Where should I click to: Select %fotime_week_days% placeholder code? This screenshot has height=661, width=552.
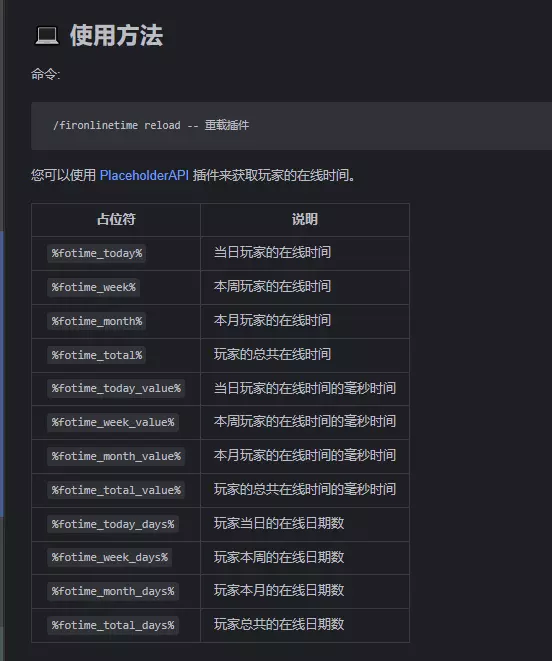(110, 557)
